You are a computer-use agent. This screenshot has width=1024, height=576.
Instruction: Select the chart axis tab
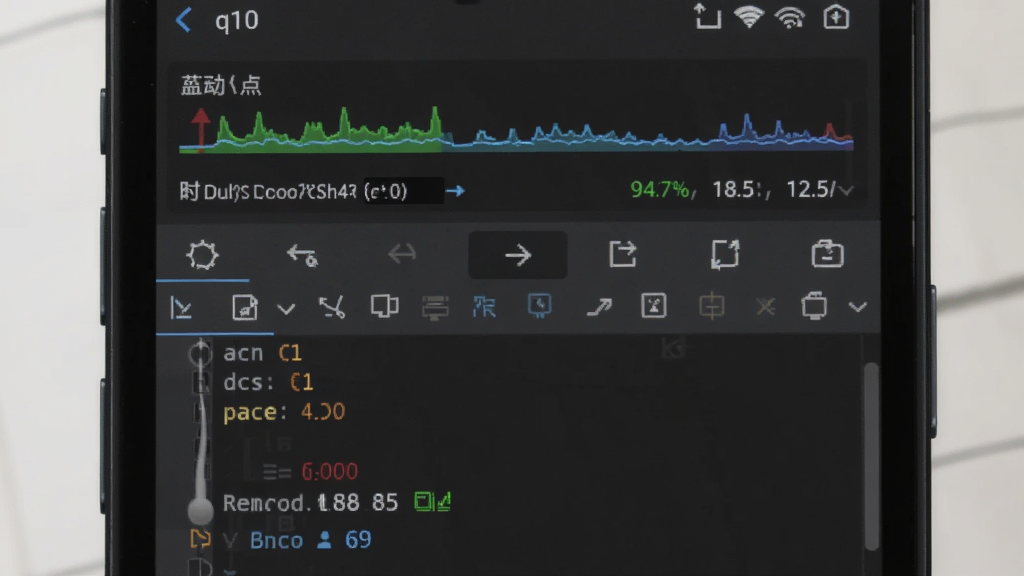[x=182, y=308]
